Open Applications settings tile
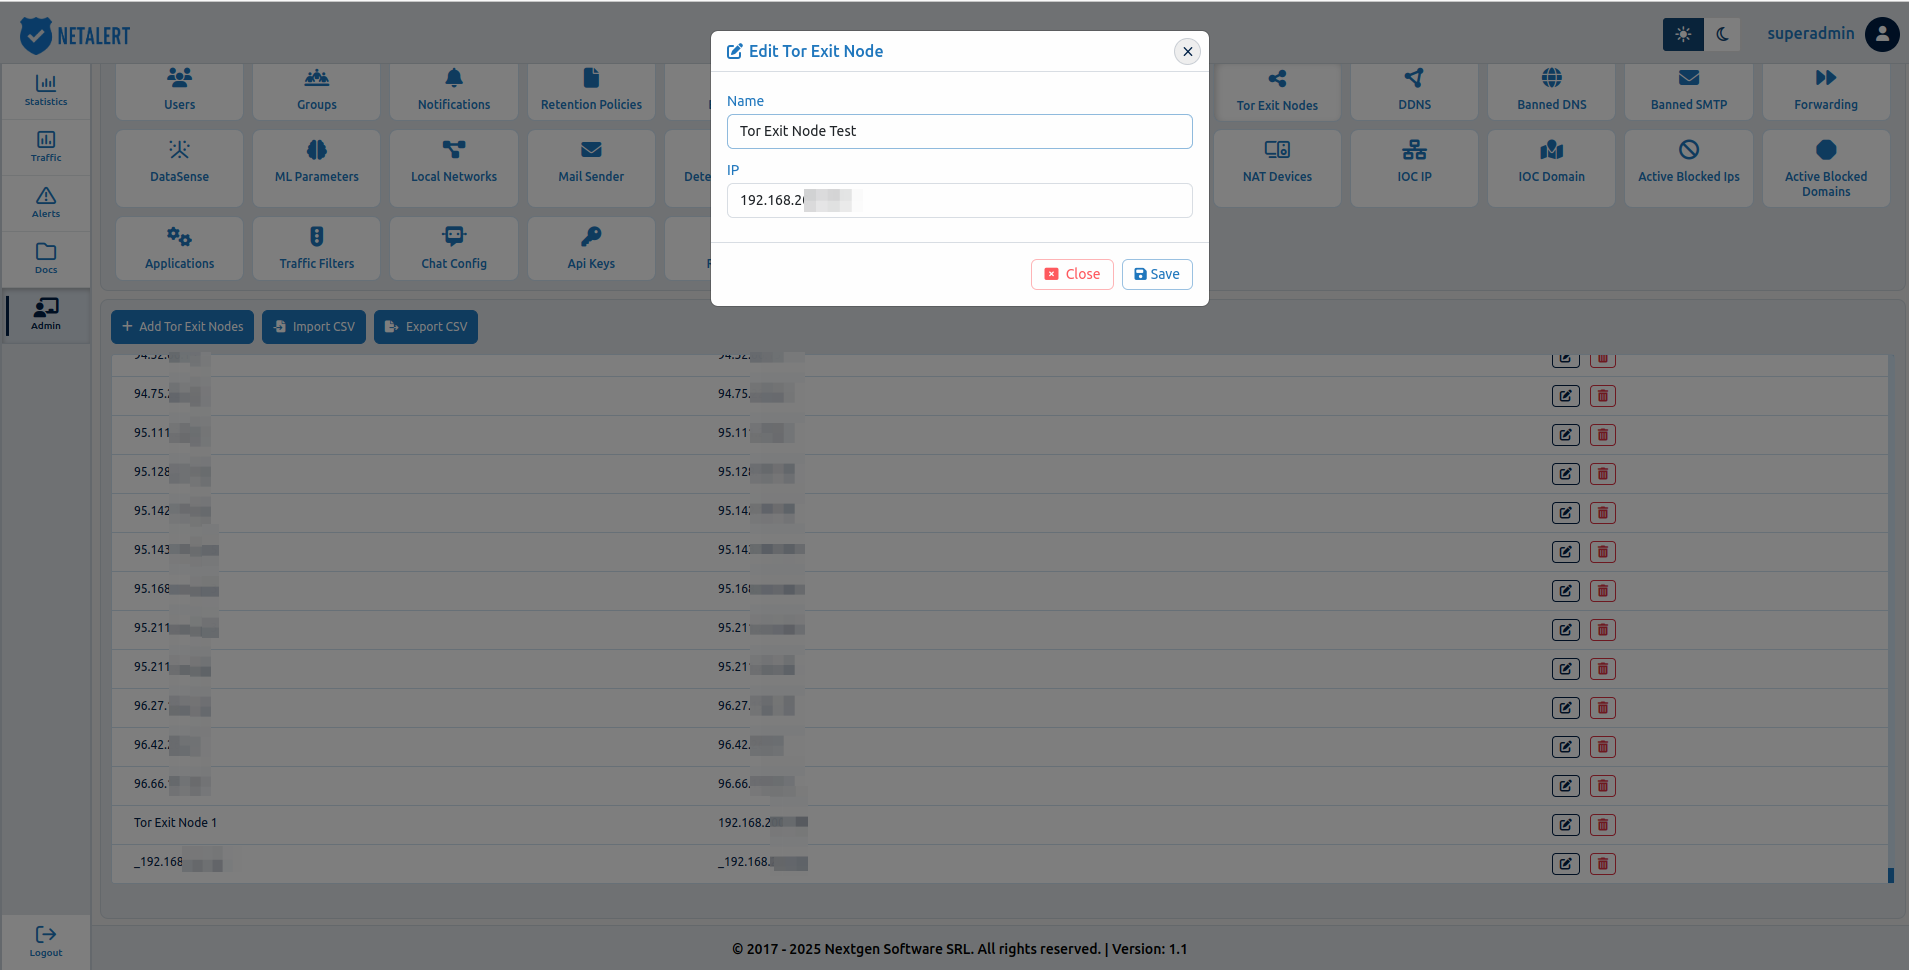The image size is (1909, 970). pyautogui.click(x=179, y=248)
